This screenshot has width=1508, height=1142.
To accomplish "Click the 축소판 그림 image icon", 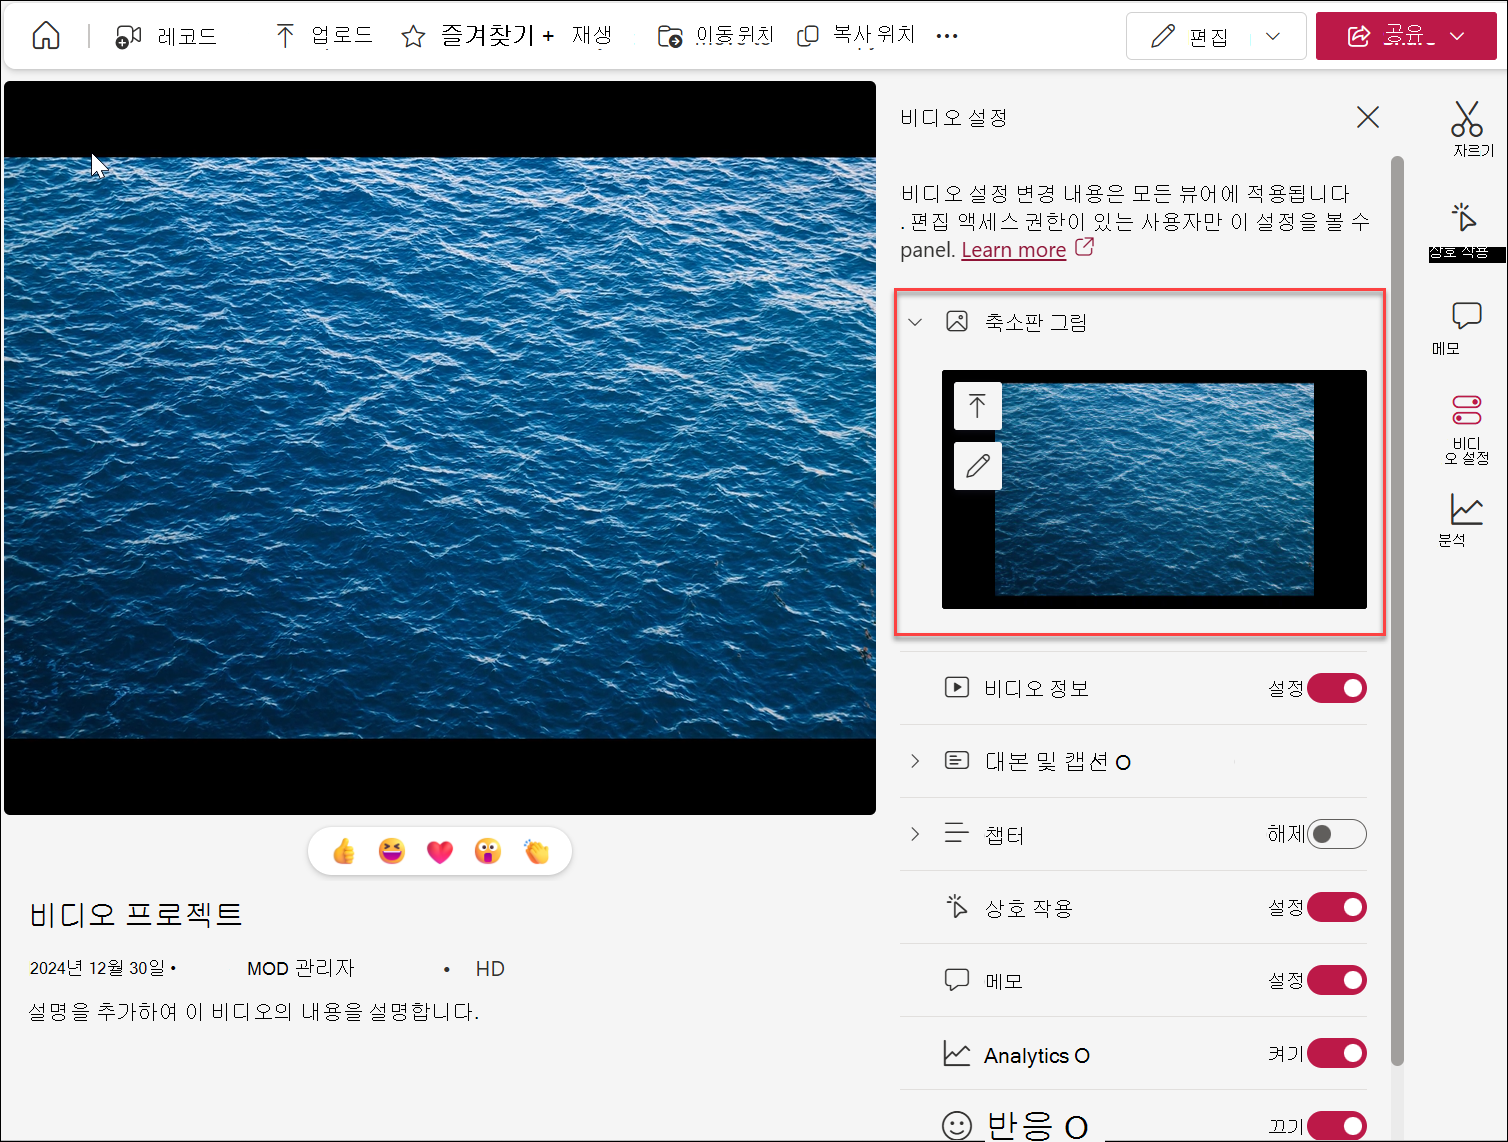I will tap(957, 321).
